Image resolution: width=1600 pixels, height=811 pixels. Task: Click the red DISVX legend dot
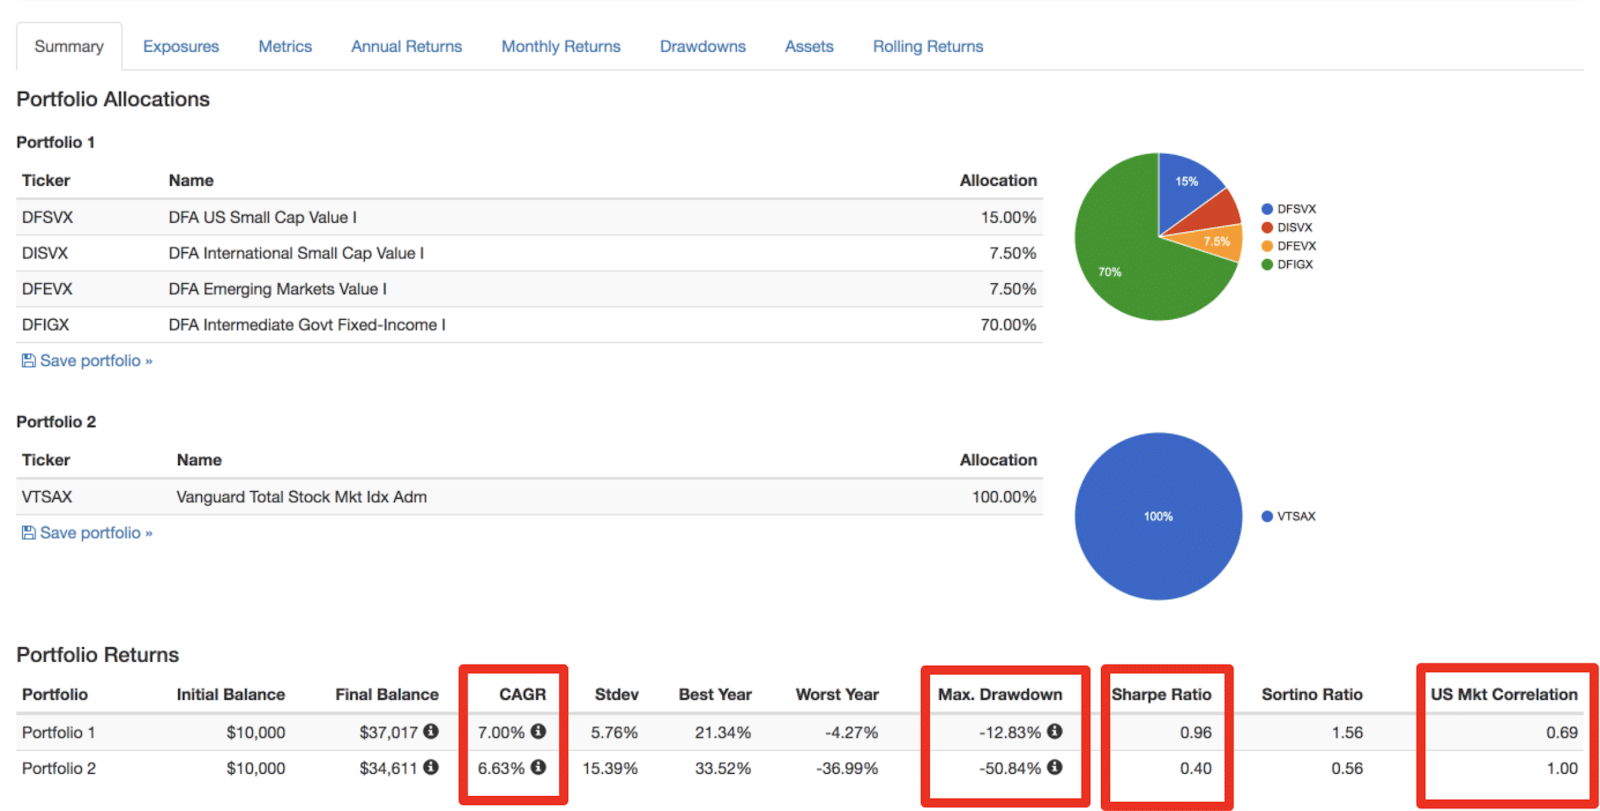[1267, 227]
